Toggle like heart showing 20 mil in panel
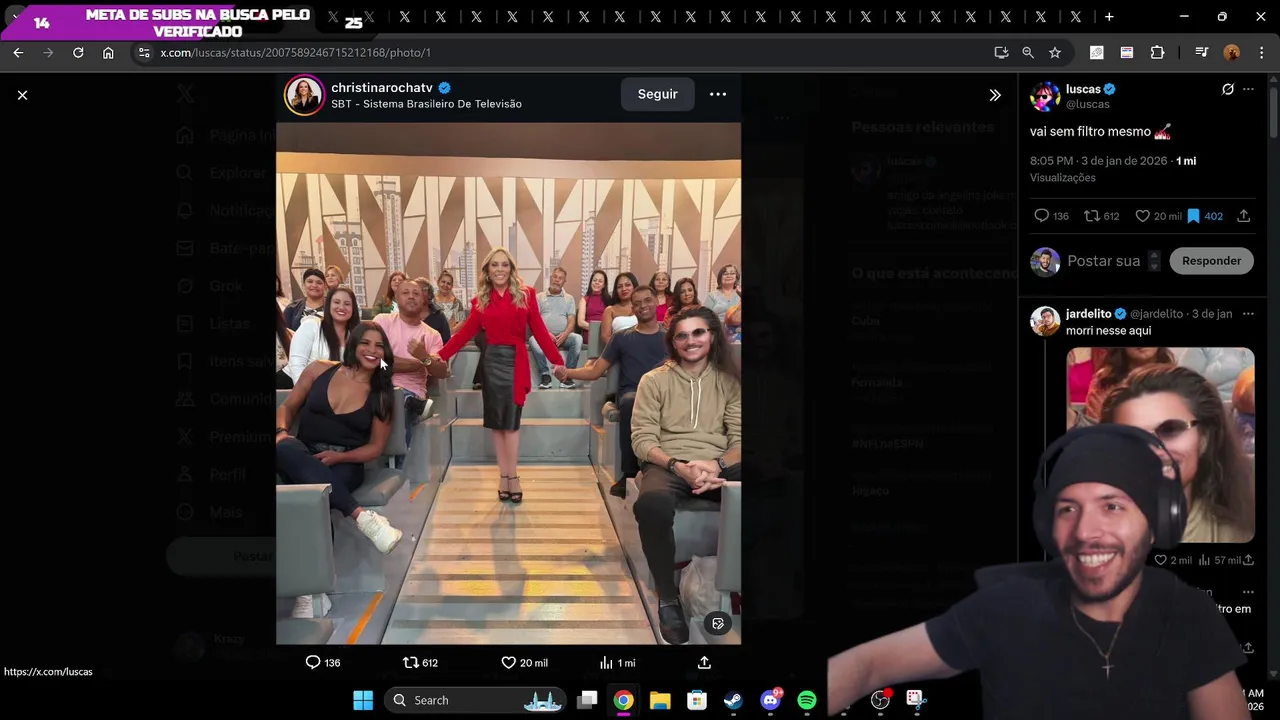 pos(1142,216)
